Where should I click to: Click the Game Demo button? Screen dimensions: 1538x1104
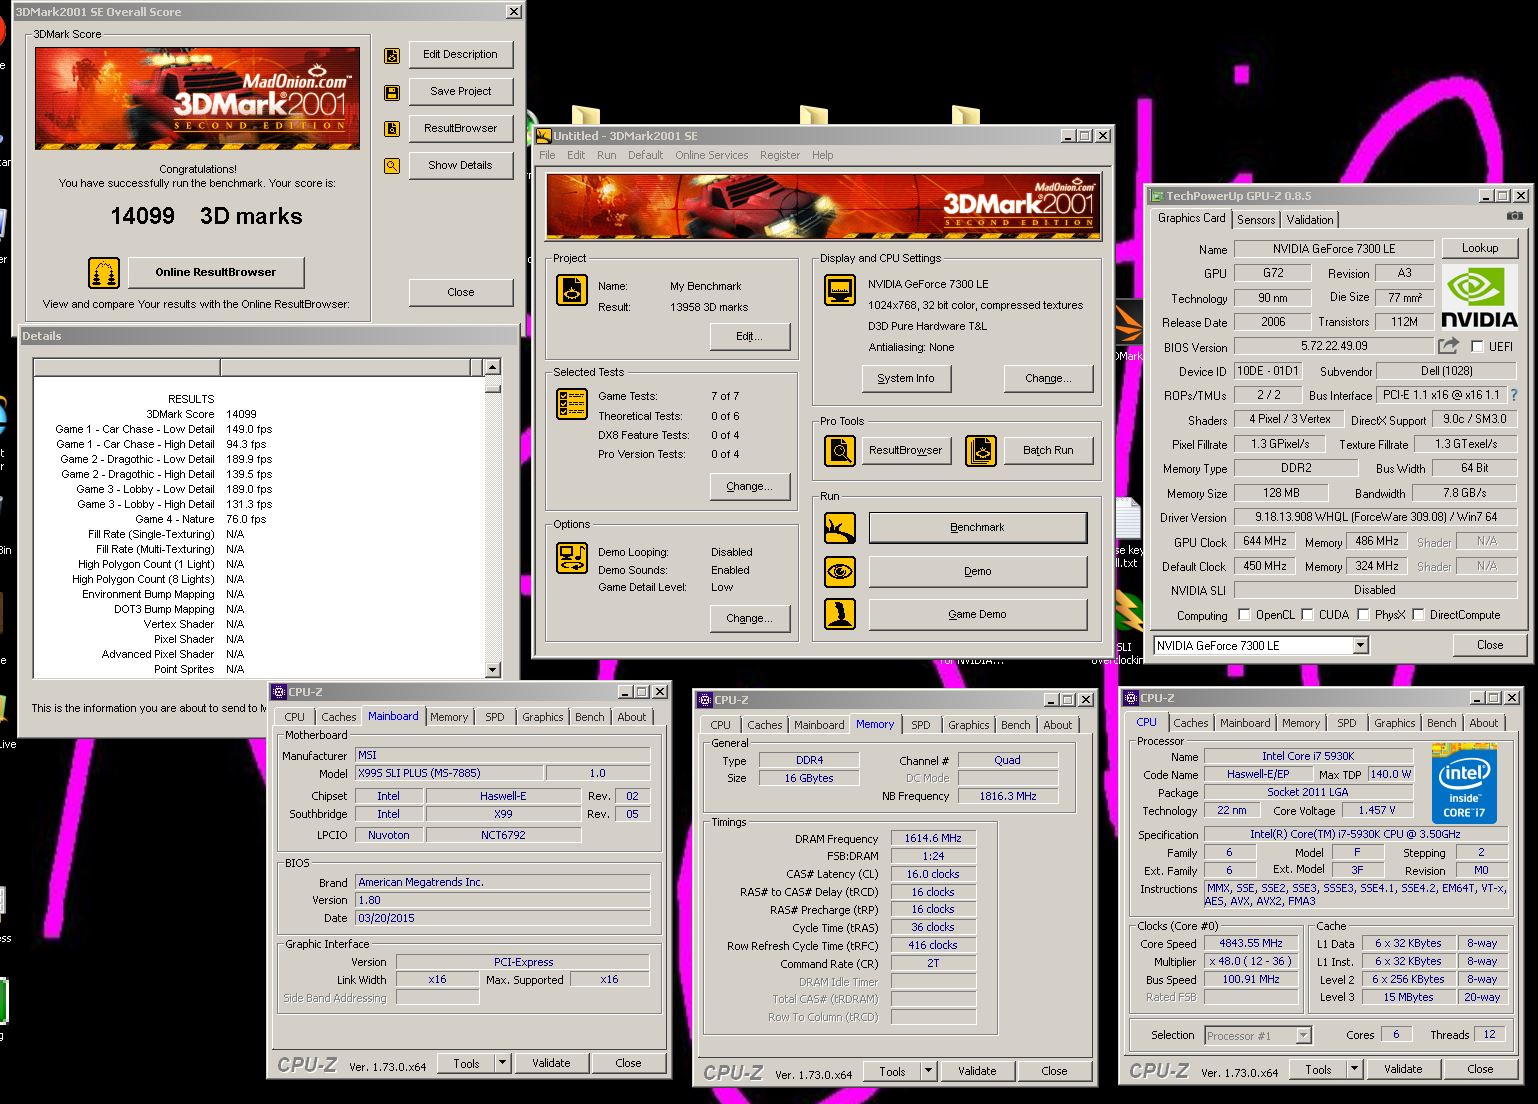click(x=977, y=614)
